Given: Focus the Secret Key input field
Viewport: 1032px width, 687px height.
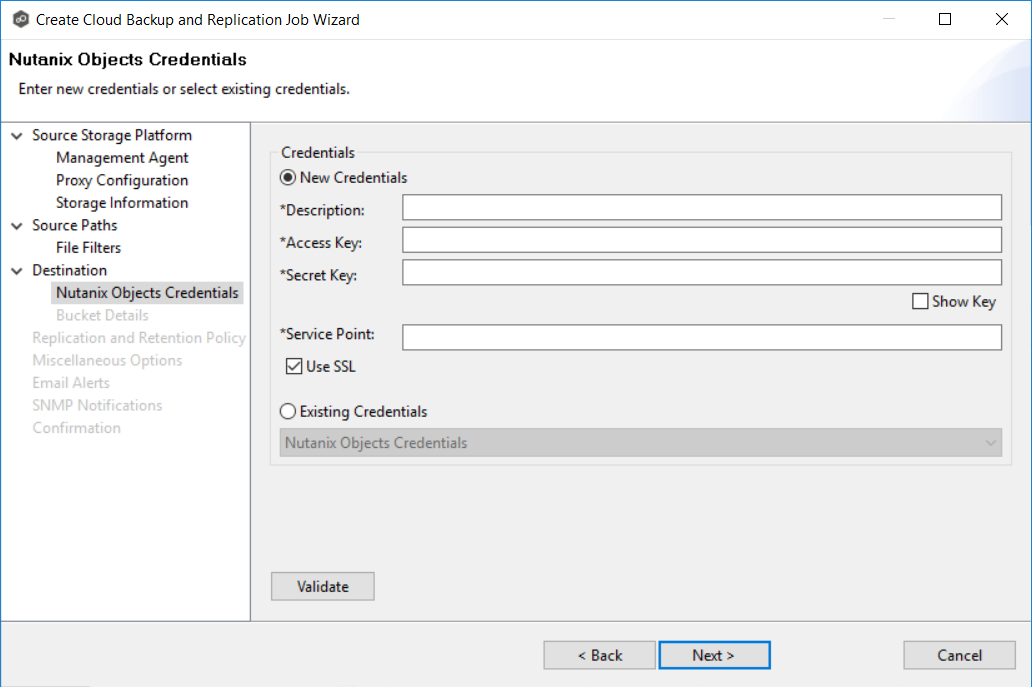Looking at the screenshot, I should pyautogui.click(x=702, y=272).
